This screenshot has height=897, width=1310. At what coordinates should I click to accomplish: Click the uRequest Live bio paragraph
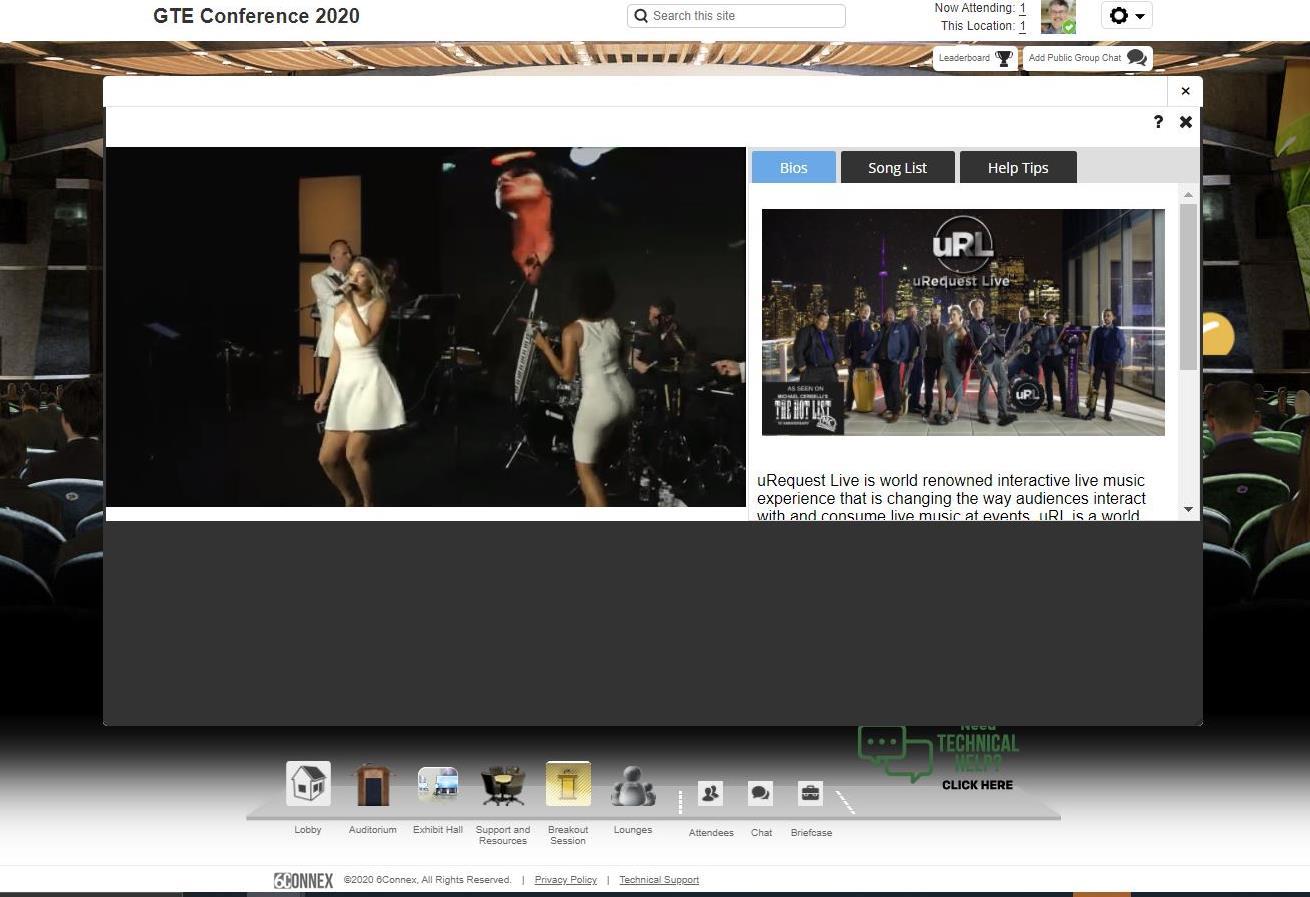[952, 498]
